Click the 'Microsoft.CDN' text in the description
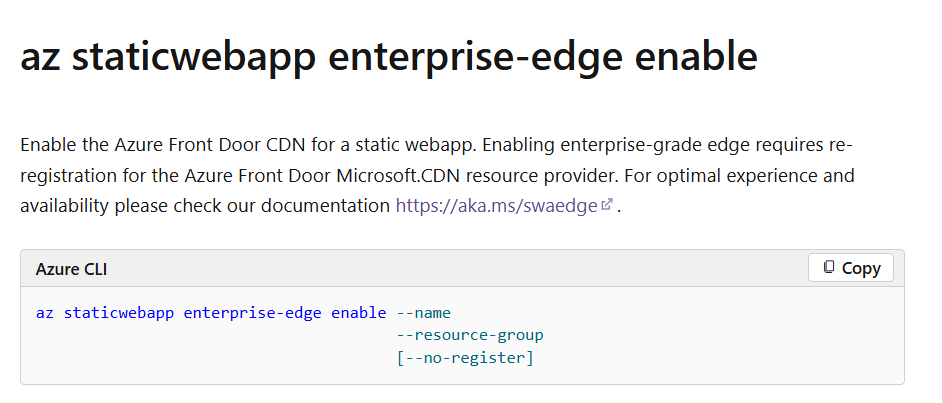 tap(398, 176)
